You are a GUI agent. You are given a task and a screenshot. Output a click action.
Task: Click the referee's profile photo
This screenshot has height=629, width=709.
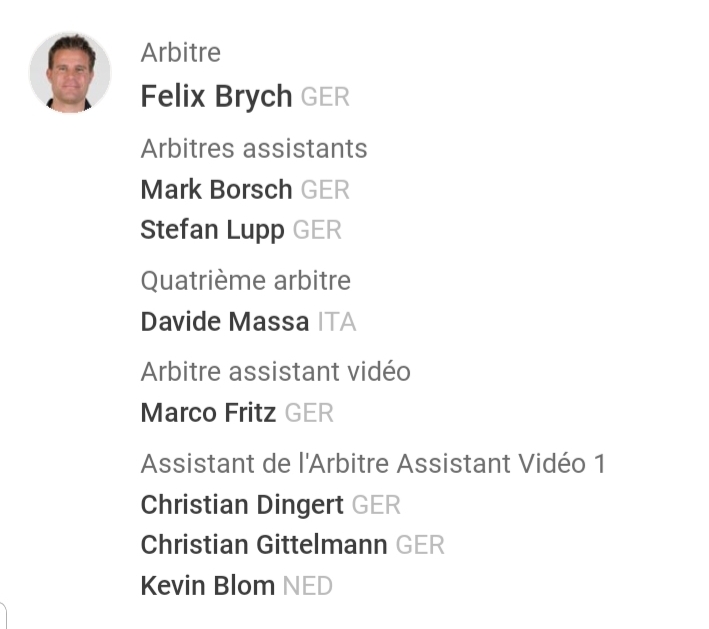(x=70, y=73)
